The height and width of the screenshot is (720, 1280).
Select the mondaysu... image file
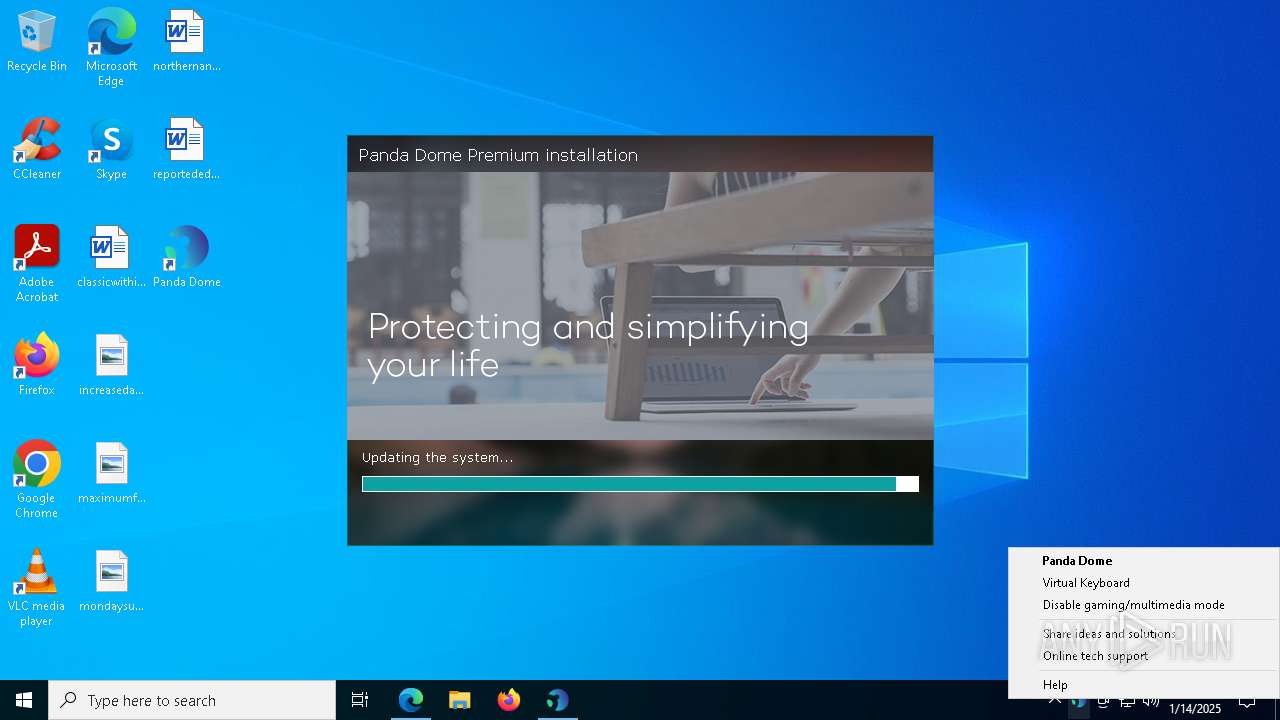click(111, 582)
